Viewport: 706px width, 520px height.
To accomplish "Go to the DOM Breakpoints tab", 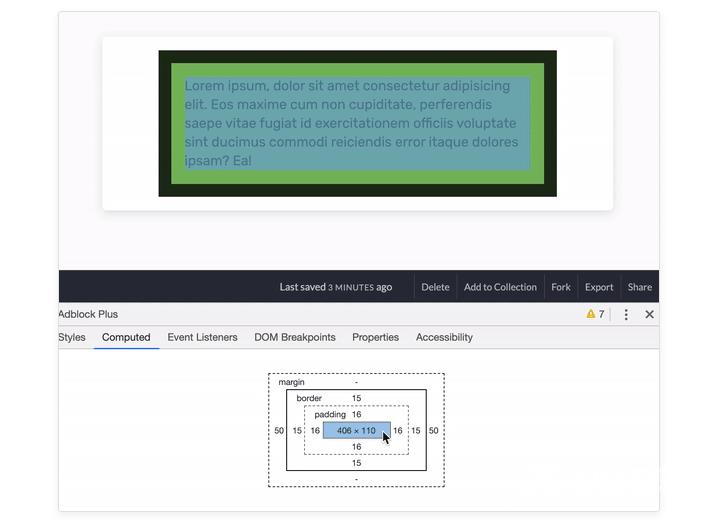I will point(295,337).
